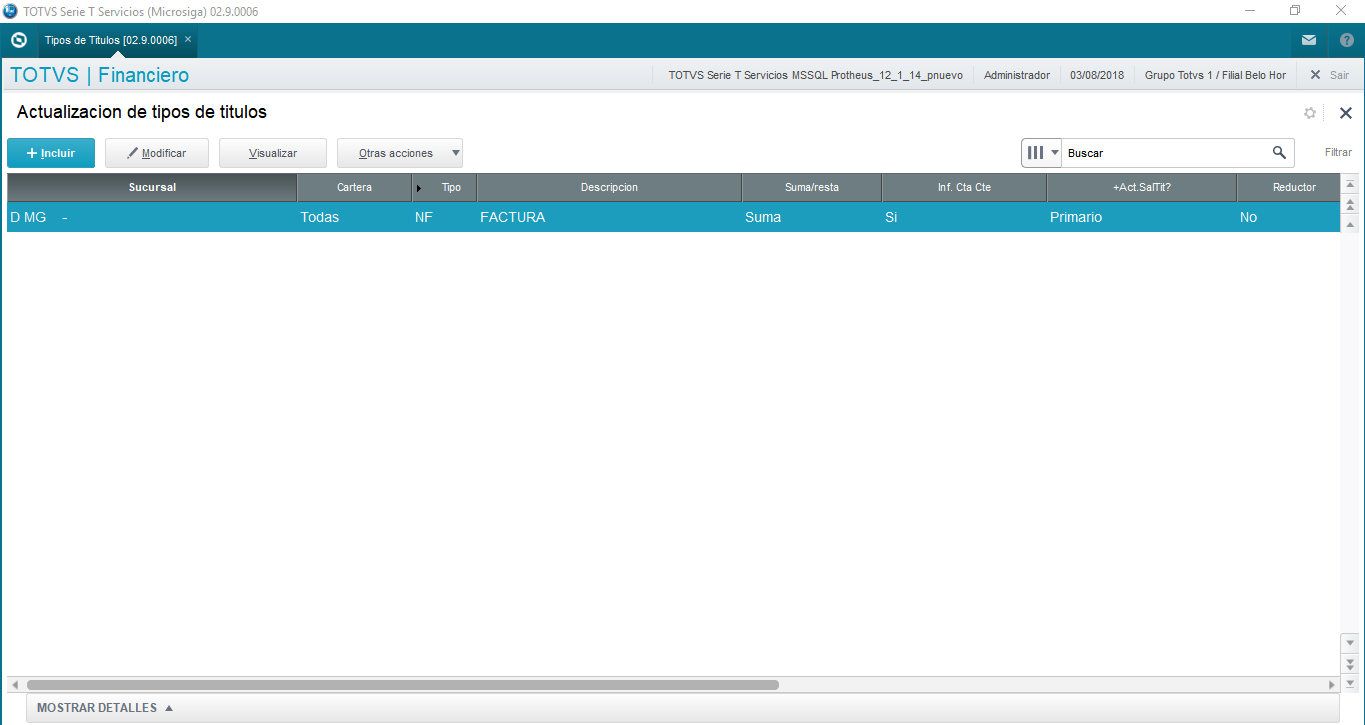
Task: Open the gear settings icon for the browse
Action: coord(1310,113)
